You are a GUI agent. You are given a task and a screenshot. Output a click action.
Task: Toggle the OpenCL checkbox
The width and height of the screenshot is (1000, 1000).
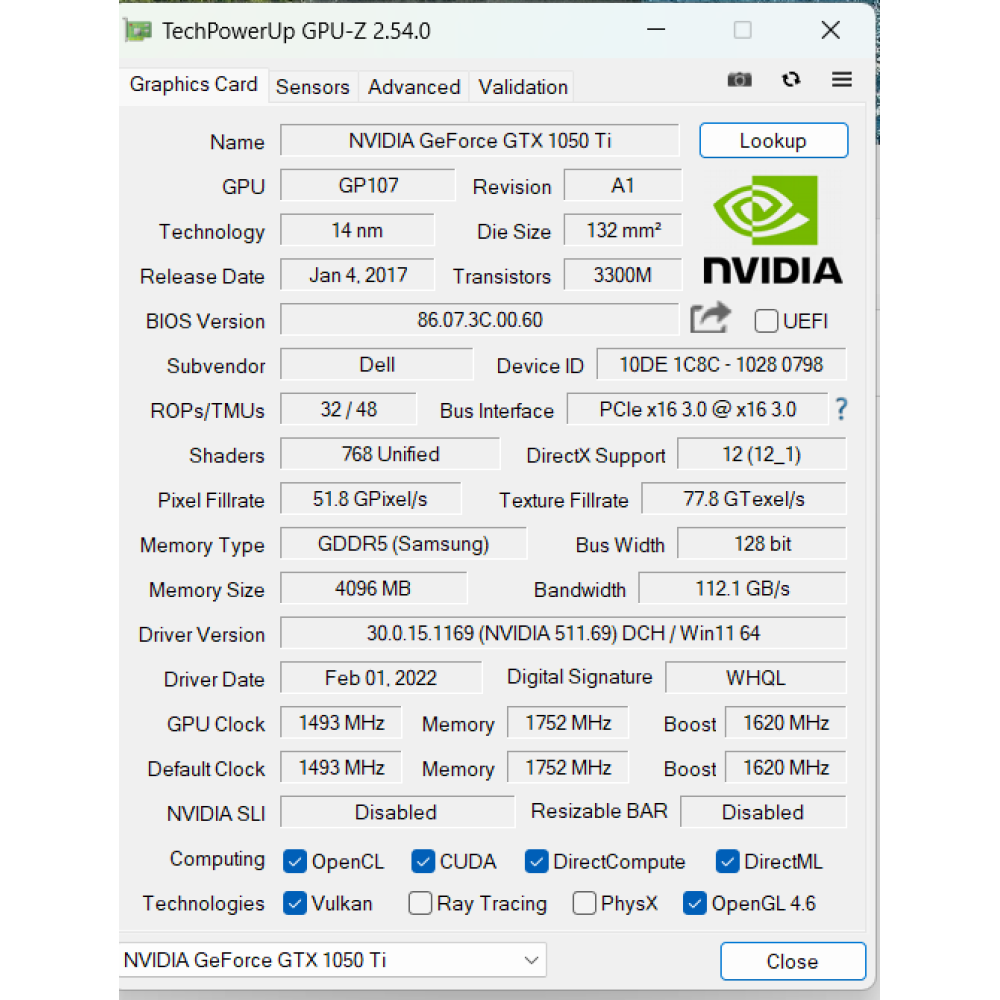pos(295,862)
